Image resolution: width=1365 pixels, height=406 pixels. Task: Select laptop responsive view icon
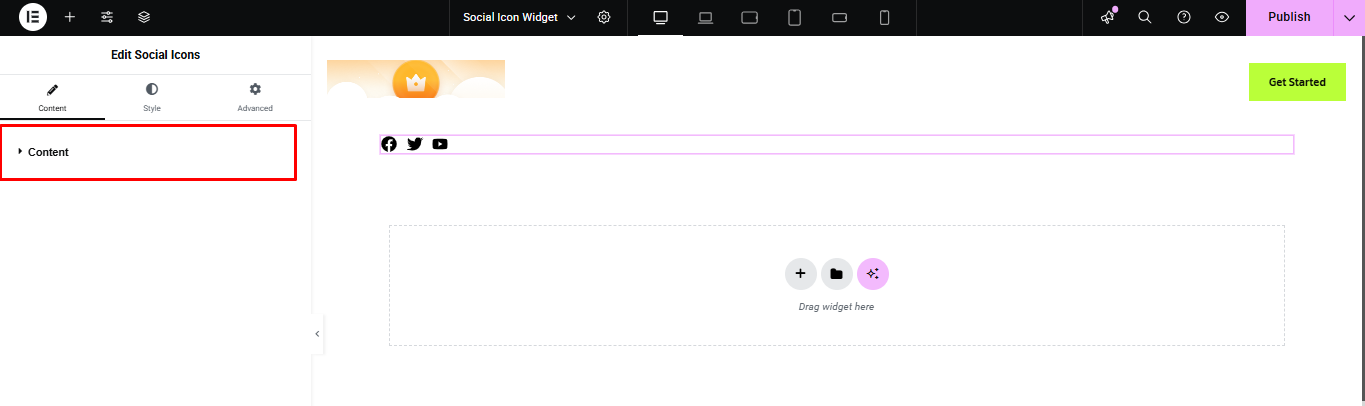(x=705, y=17)
